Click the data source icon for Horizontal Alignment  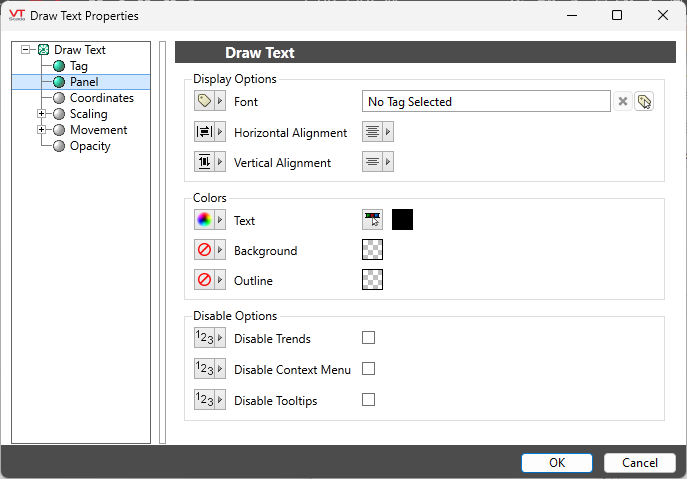(x=204, y=132)
